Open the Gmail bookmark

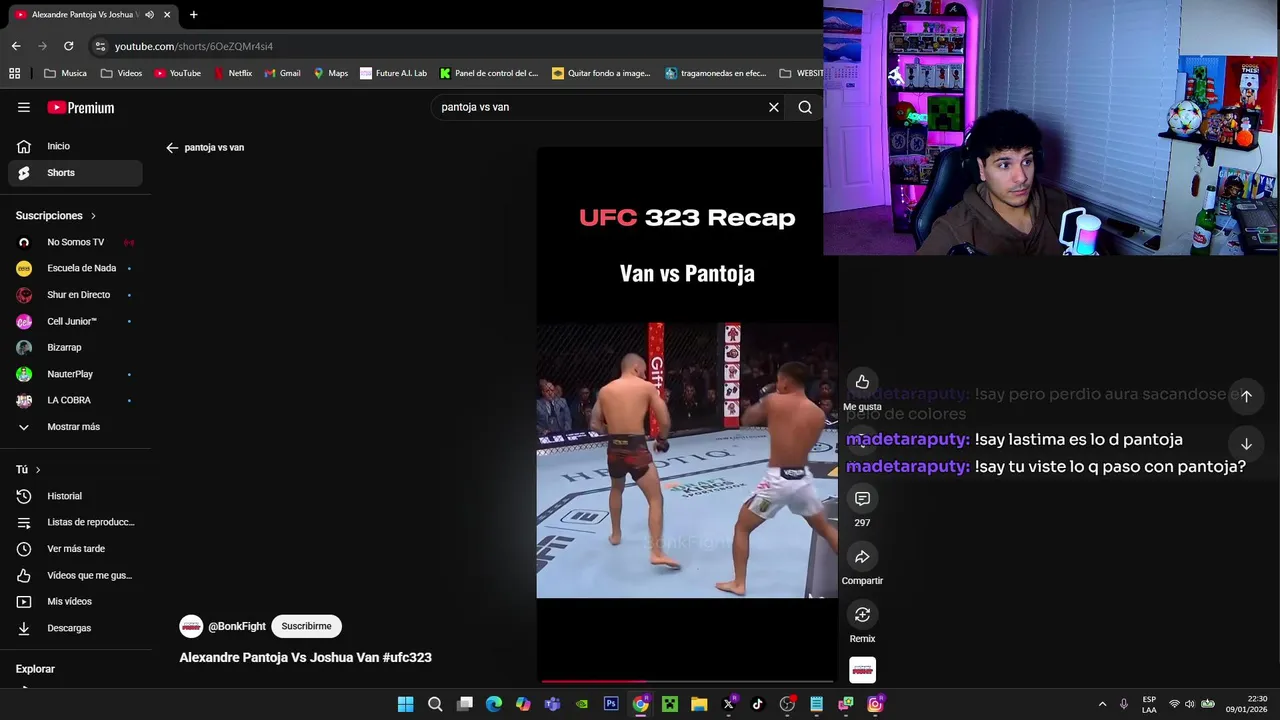pos(282,73)
